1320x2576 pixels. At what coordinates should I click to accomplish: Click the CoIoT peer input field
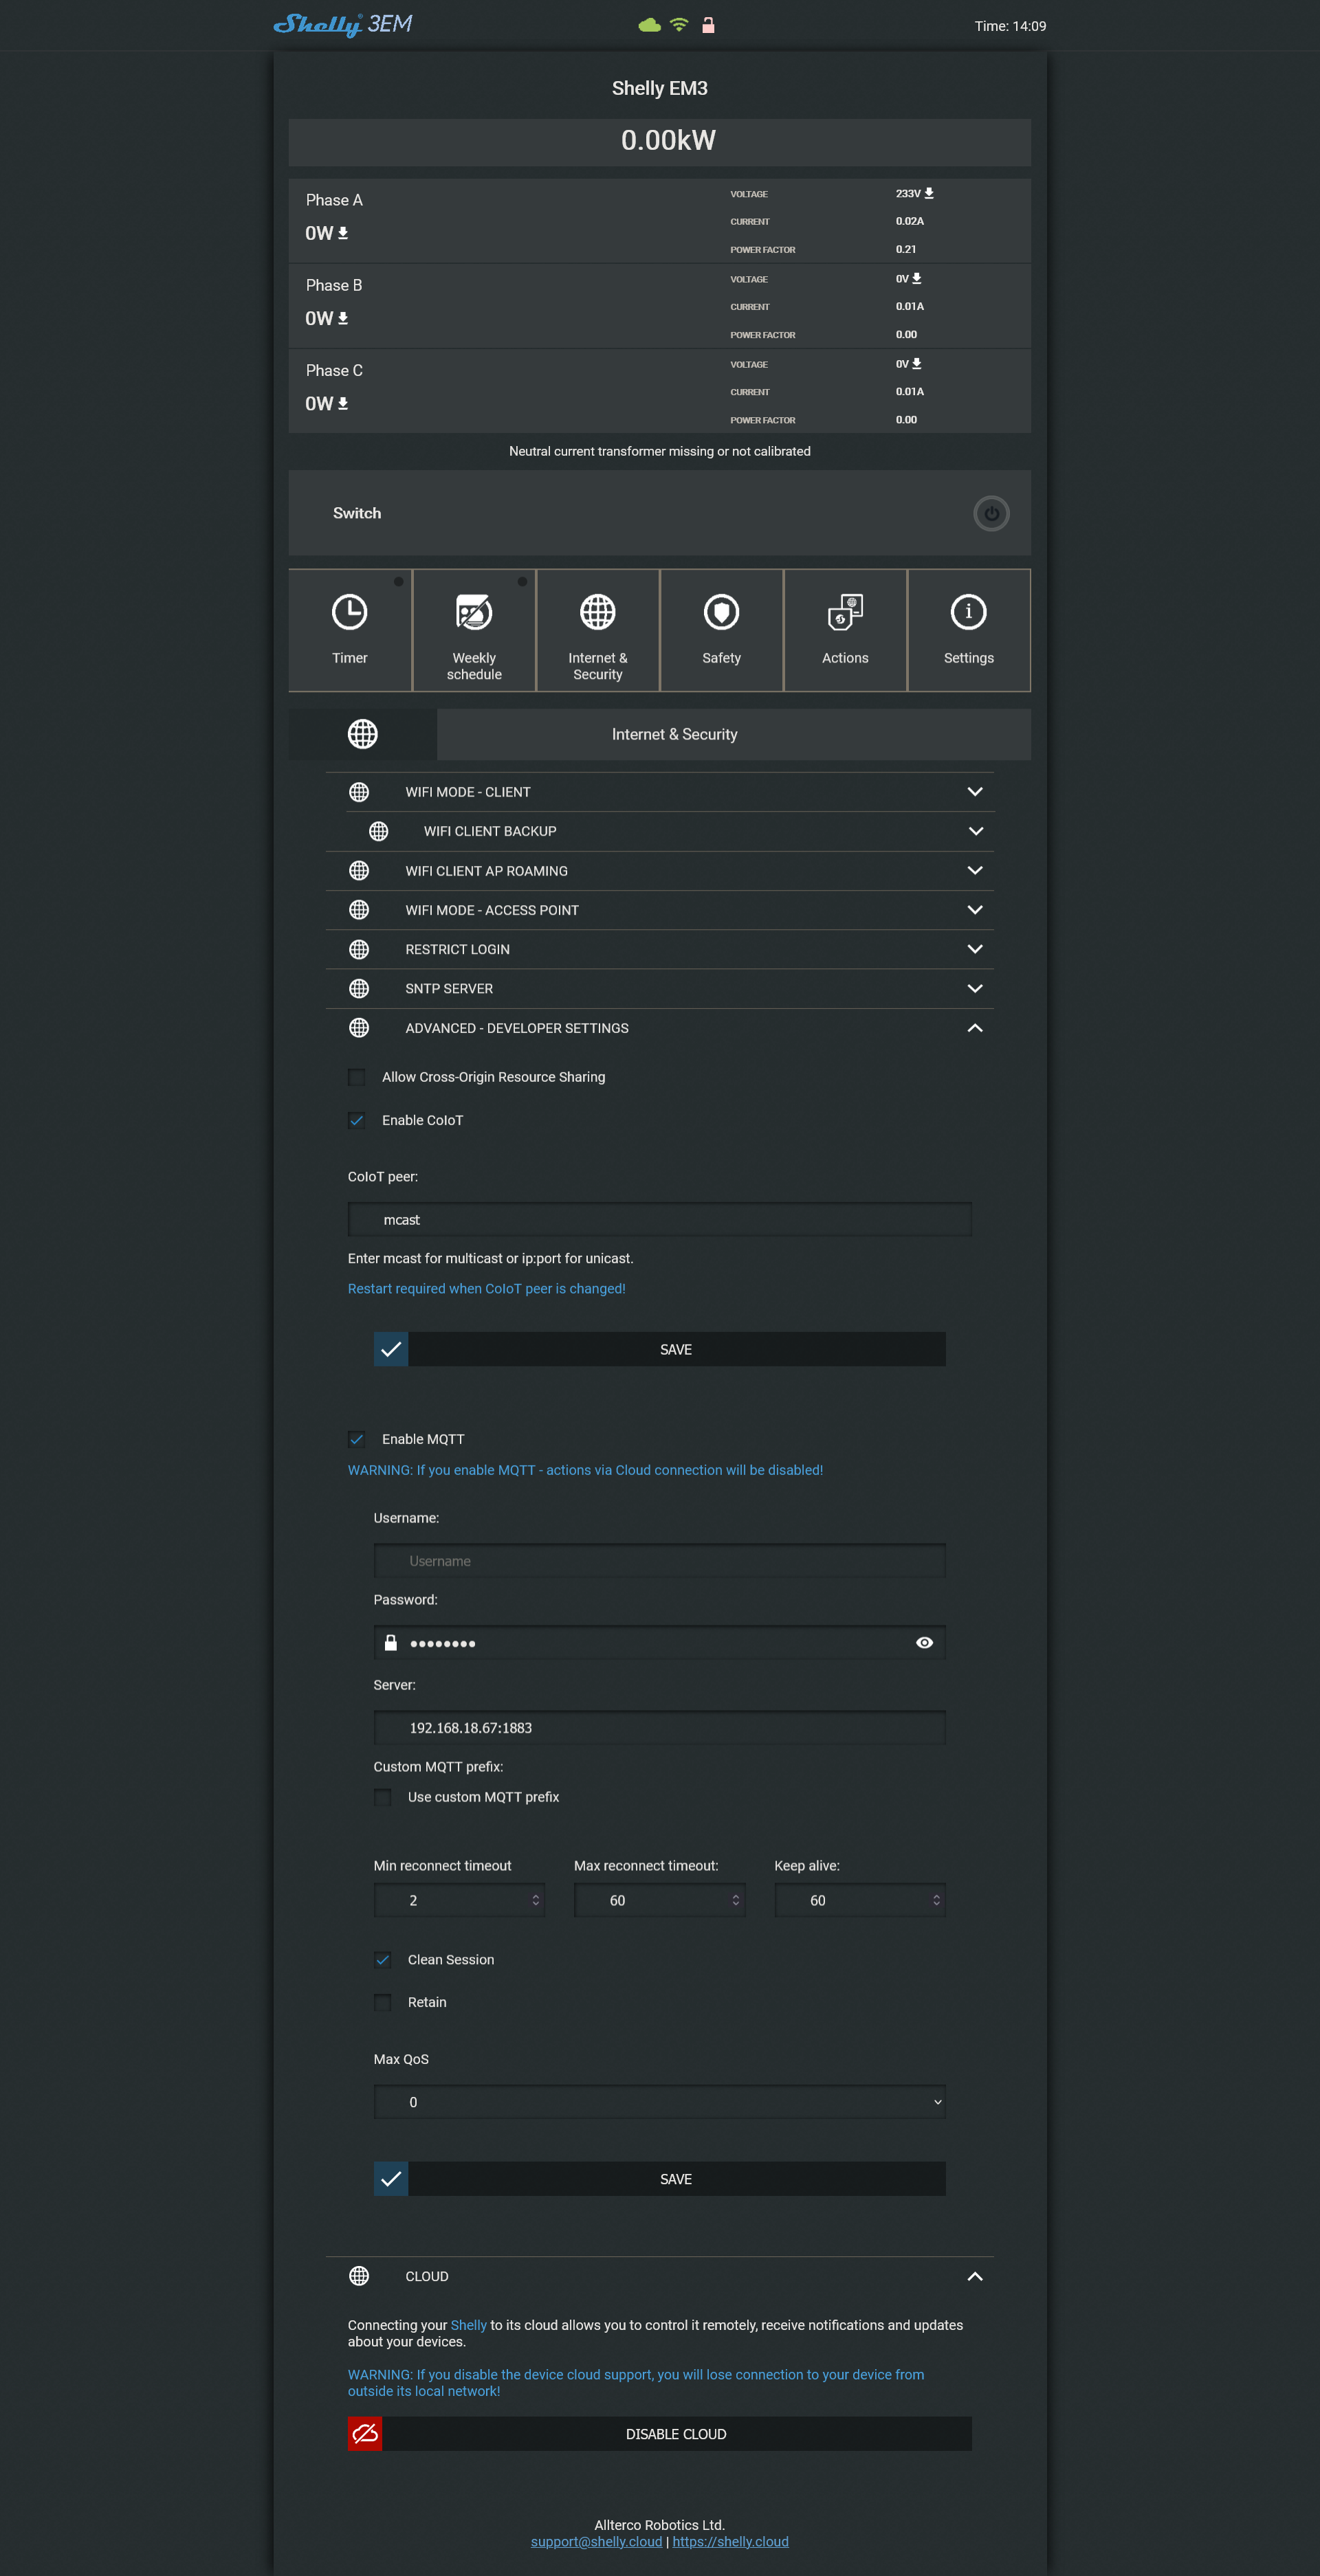click(660, 1220)
